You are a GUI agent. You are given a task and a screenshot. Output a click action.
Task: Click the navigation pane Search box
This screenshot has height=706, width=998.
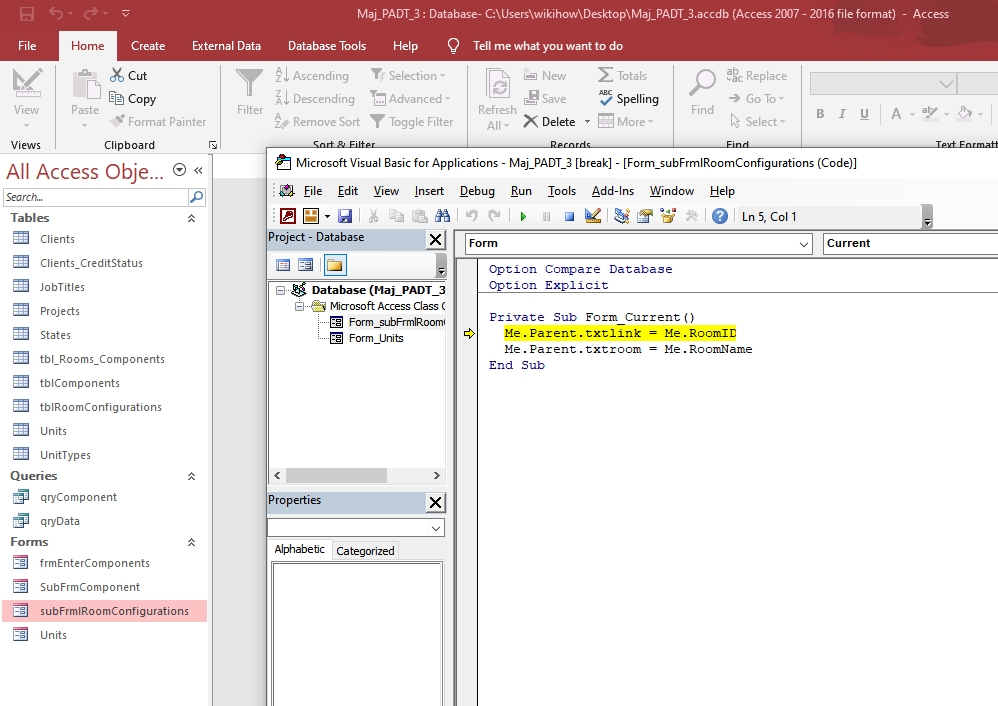(x=95, y=197)
